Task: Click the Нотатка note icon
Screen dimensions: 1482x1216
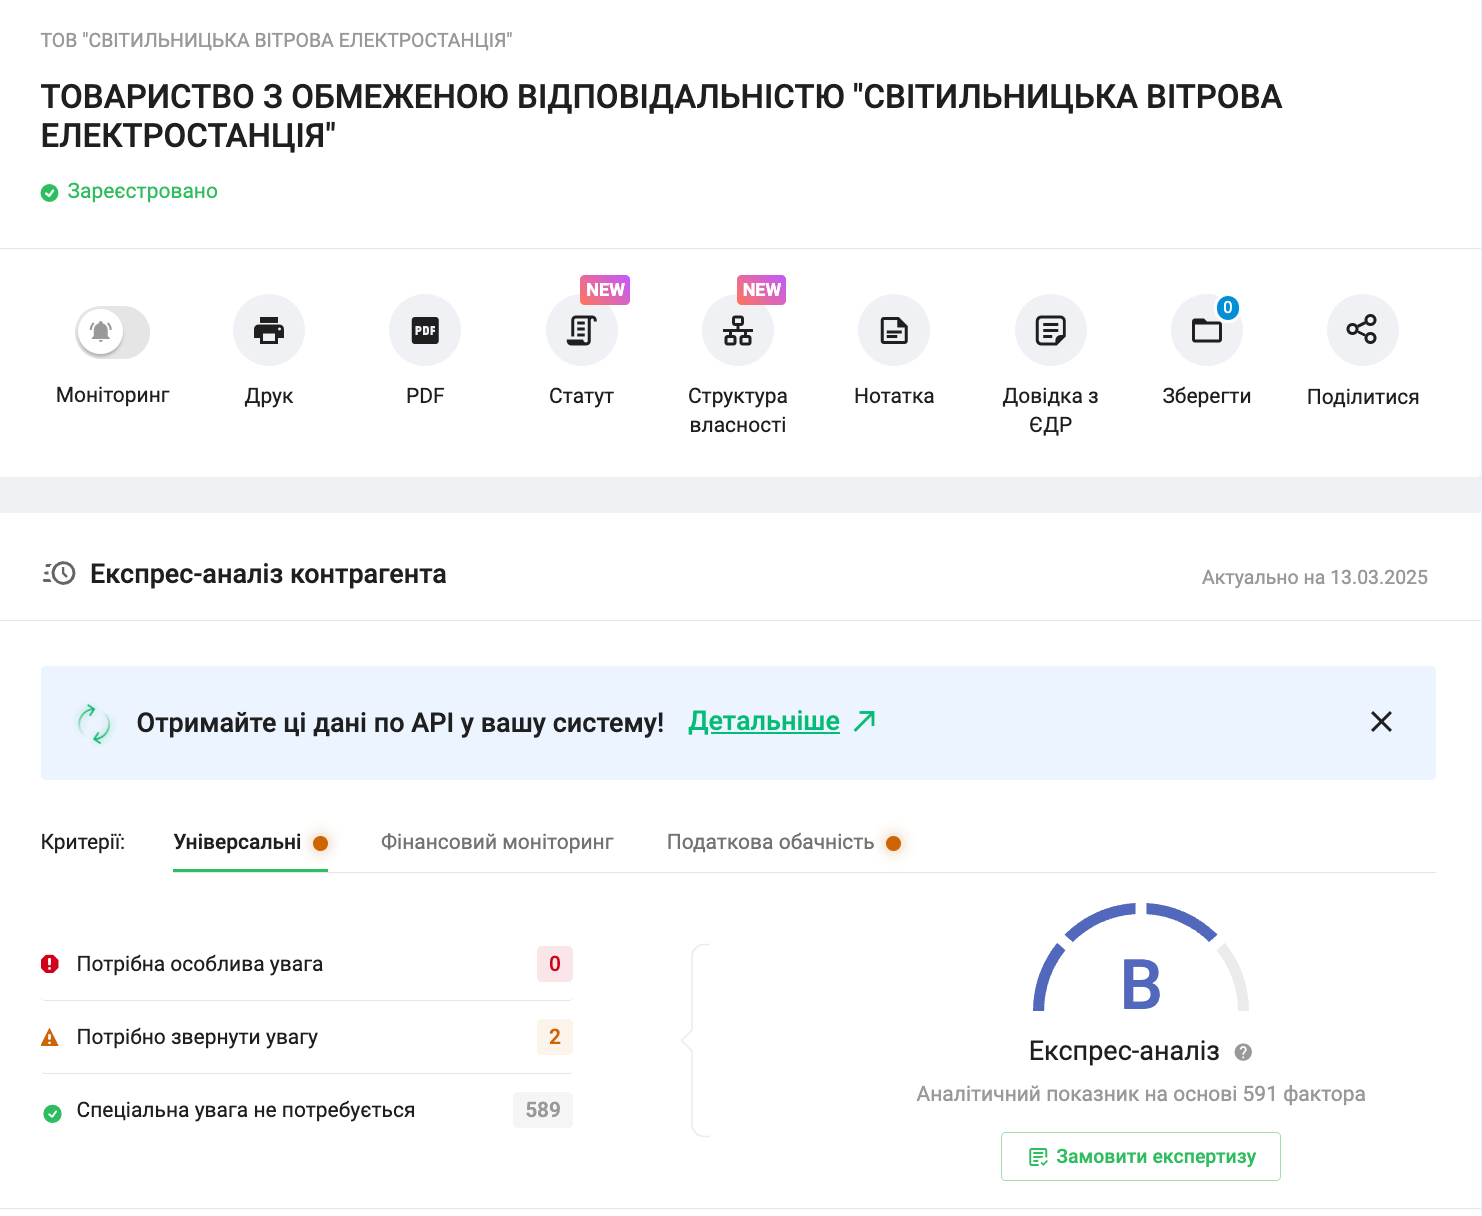Action: pos(894,330)
